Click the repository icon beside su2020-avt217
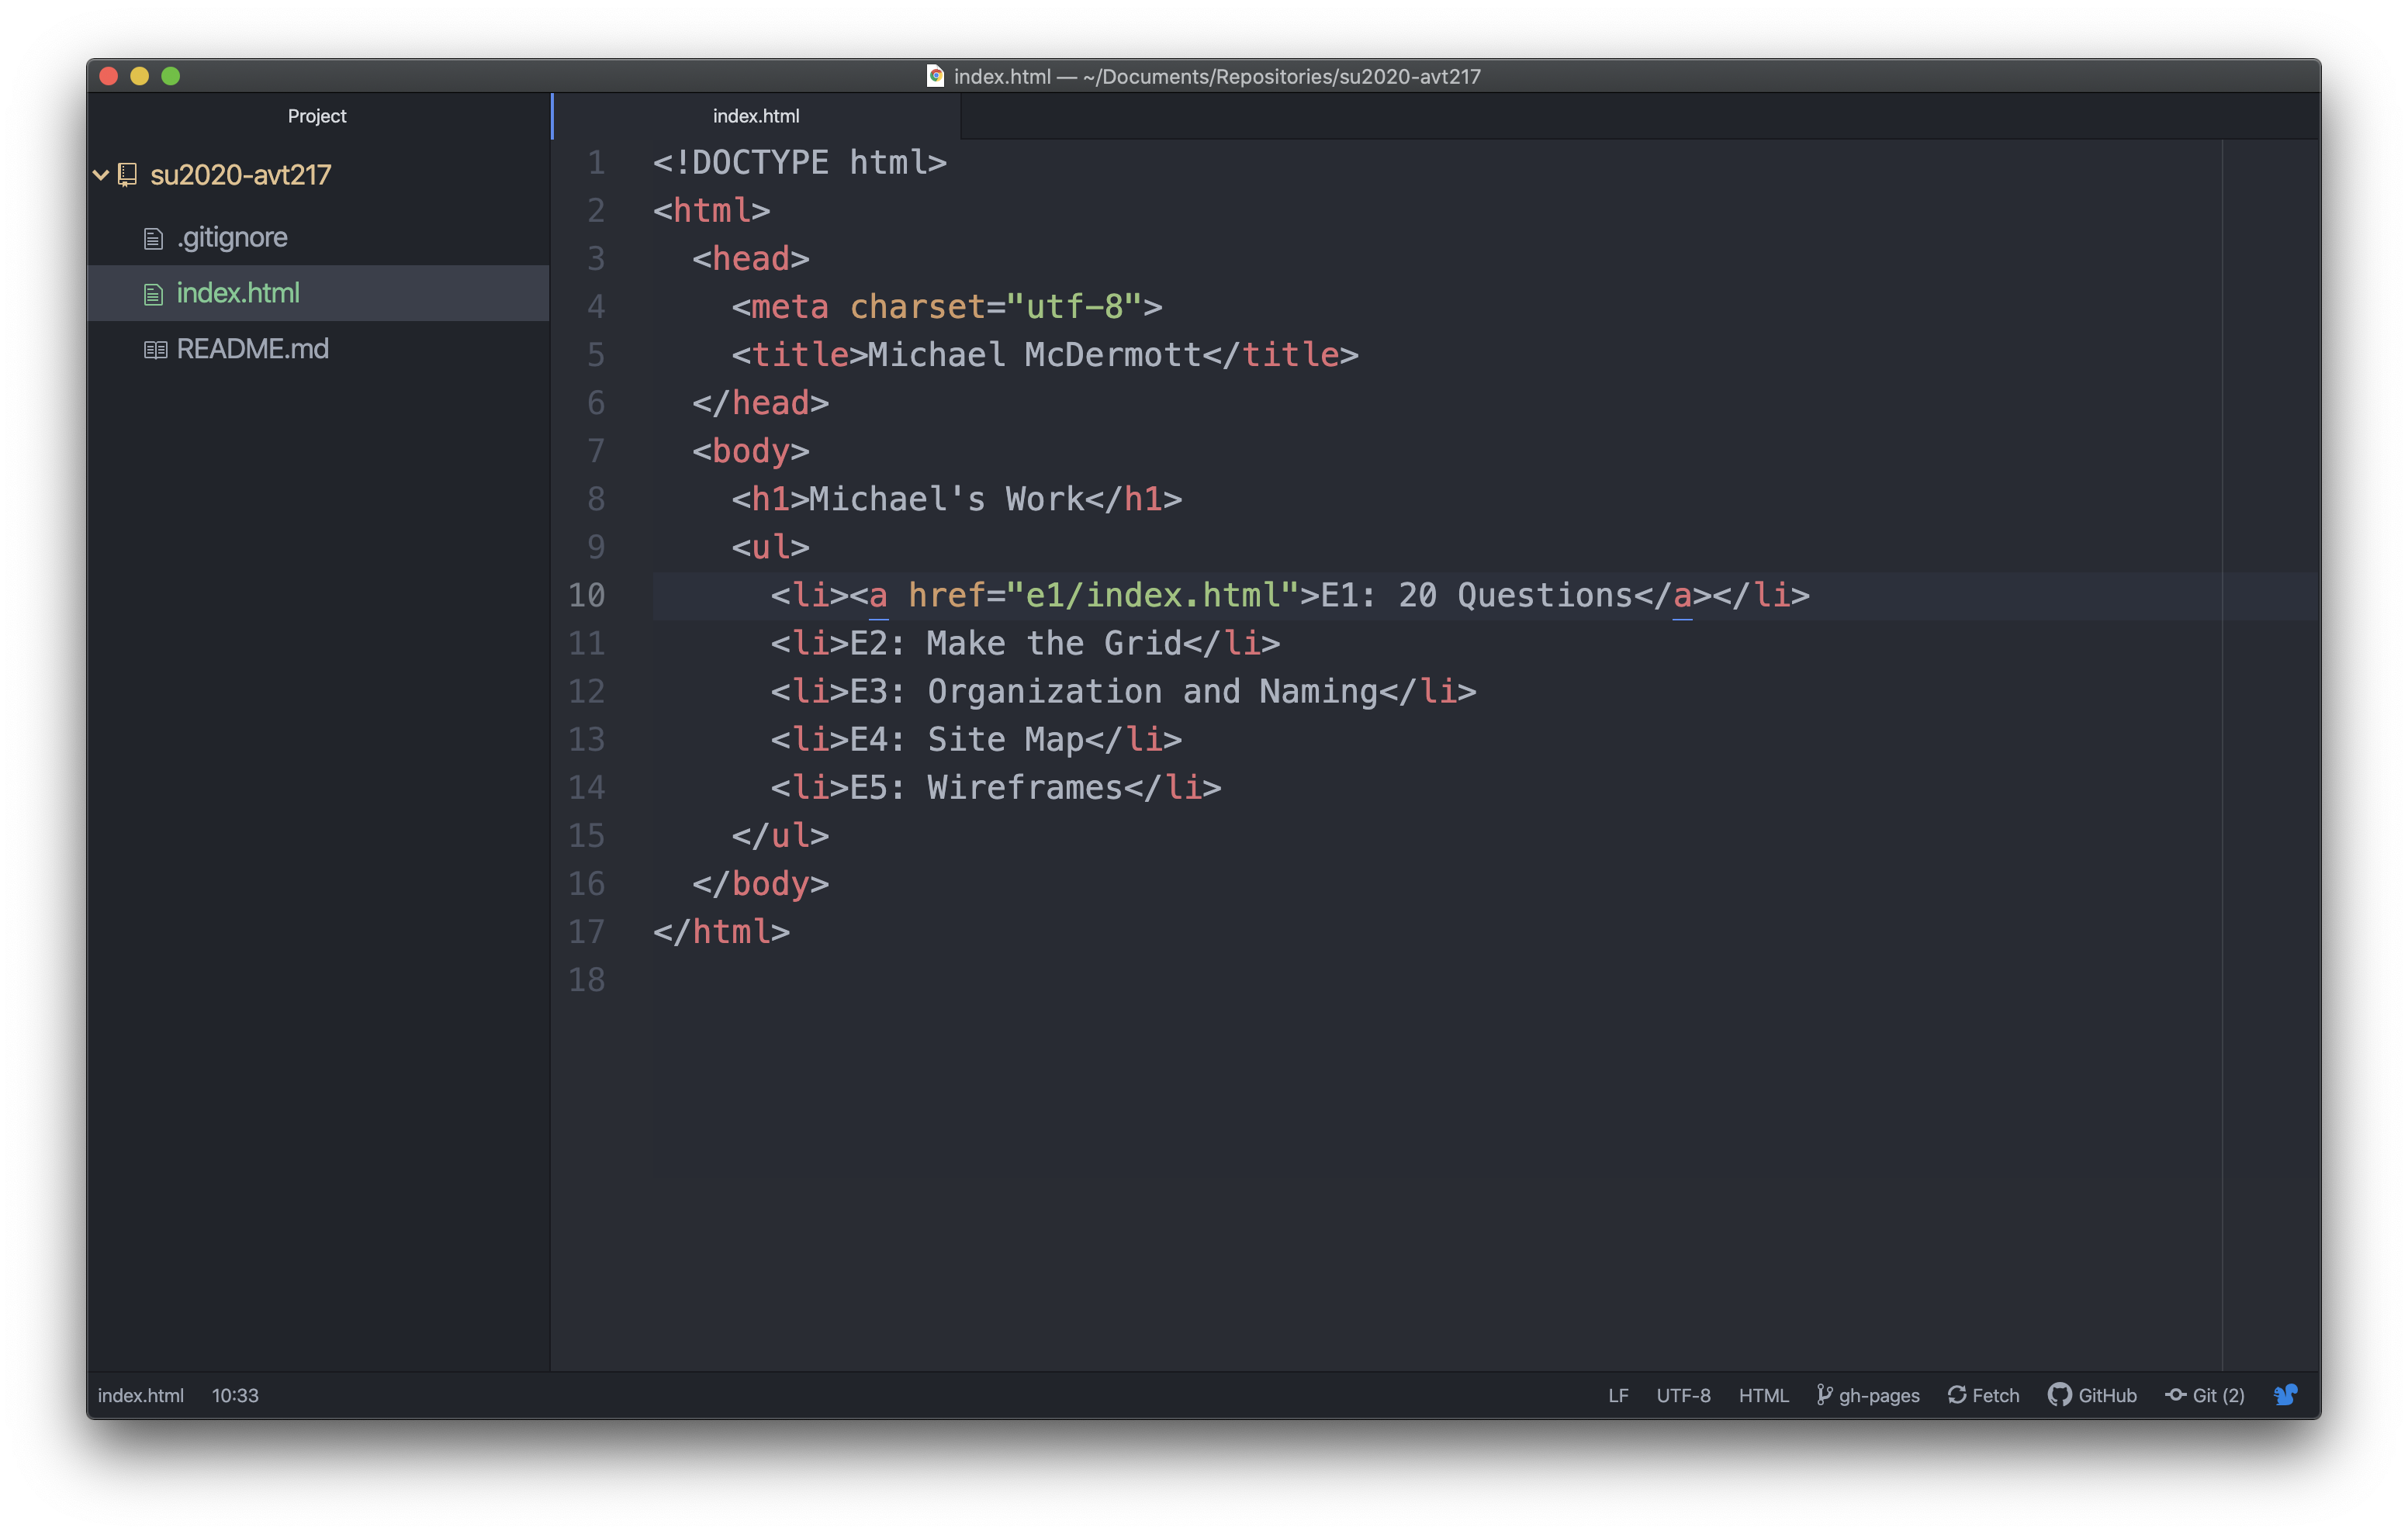 tap(128, 175)
